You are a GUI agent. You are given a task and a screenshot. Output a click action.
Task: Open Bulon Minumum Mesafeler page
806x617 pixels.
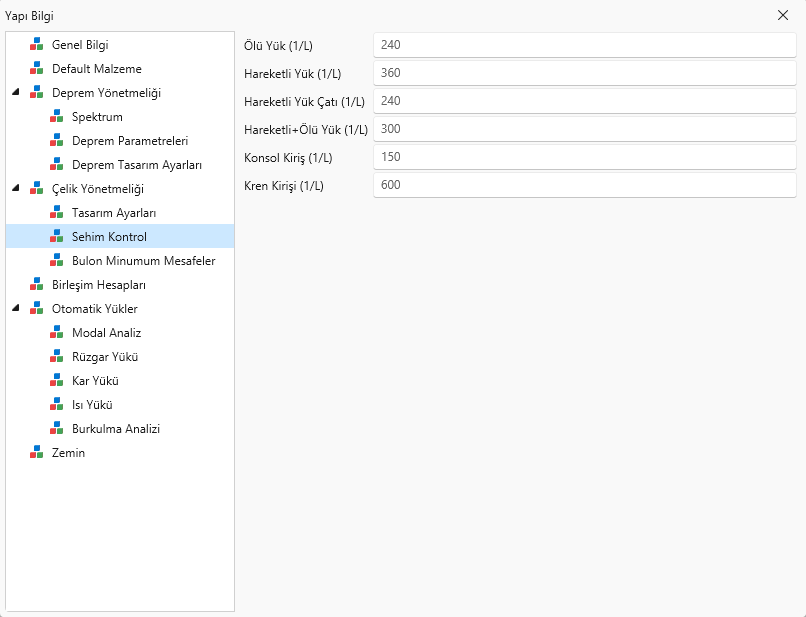pos(143,261)
